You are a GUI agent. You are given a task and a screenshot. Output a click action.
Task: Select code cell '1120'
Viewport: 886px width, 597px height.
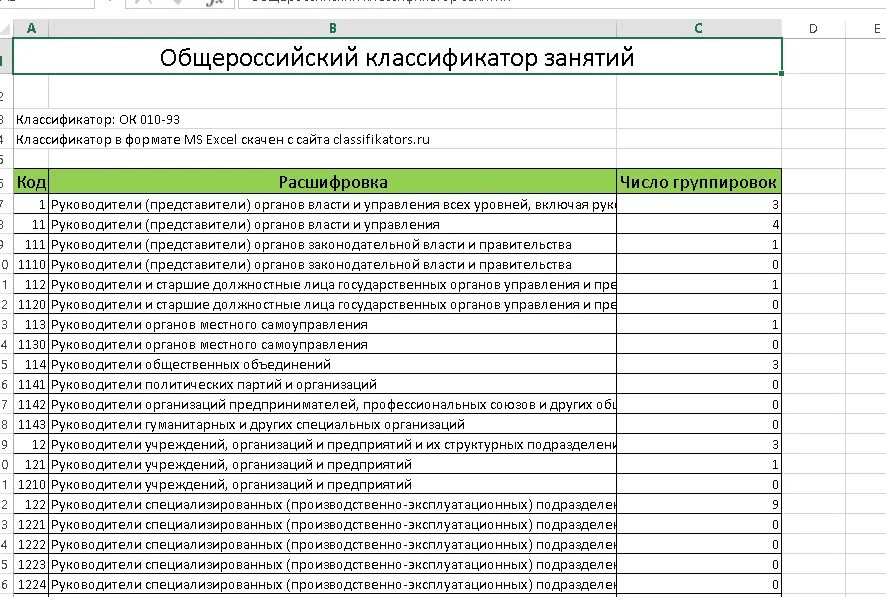(31, 304)
